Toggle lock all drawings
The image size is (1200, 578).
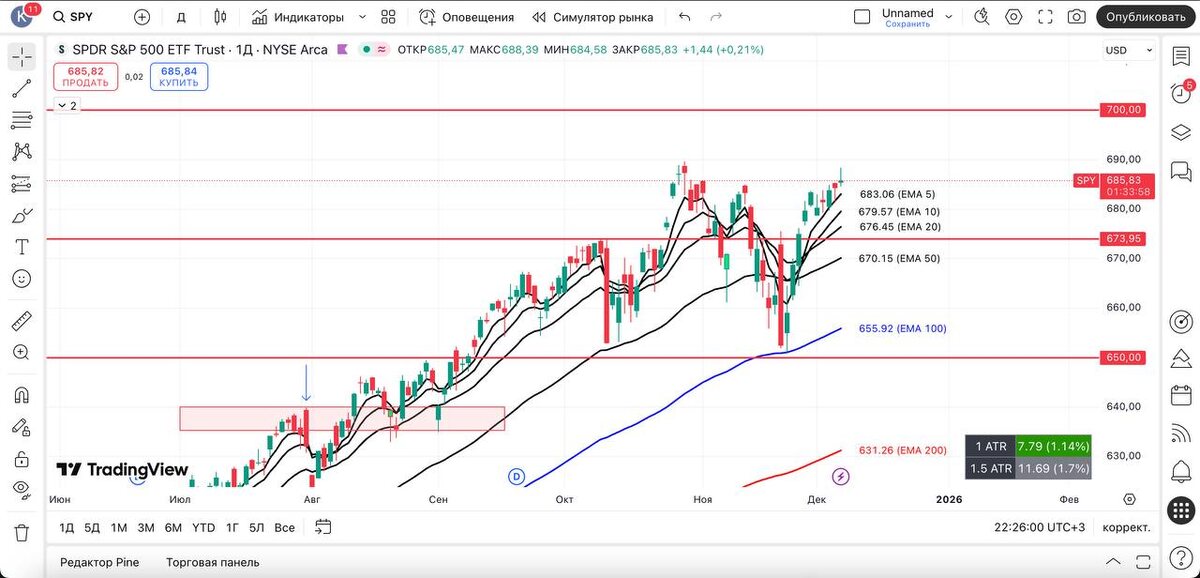coord(21,458)
